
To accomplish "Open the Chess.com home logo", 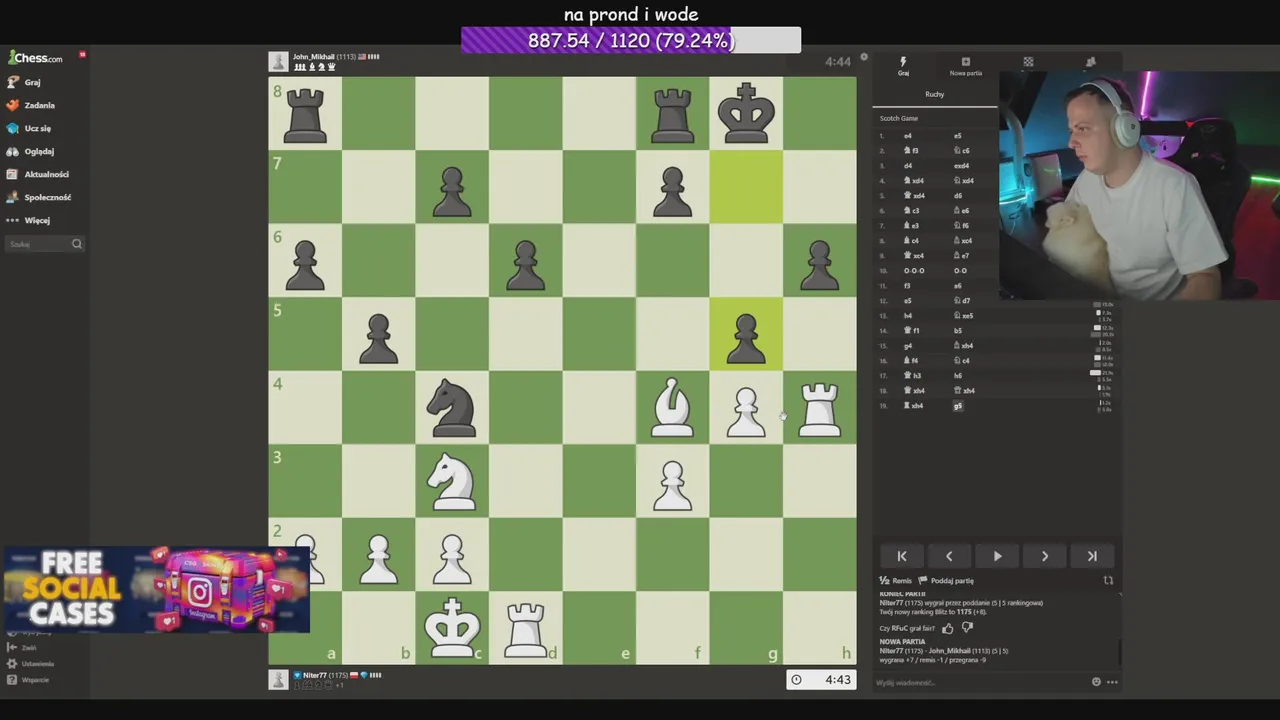I will [x=36, y=58].
